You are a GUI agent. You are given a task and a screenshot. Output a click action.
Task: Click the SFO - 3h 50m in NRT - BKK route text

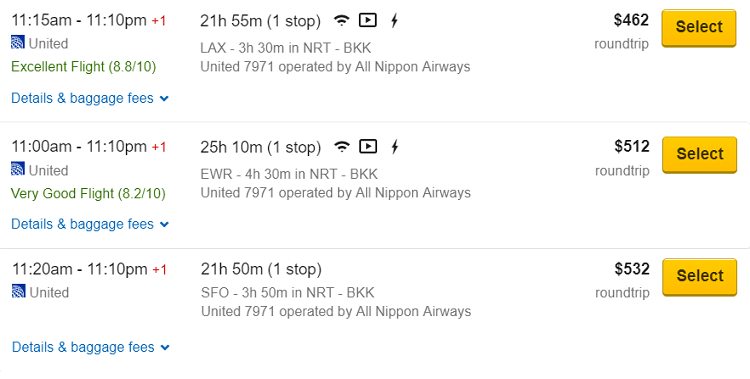pos(287,292)
